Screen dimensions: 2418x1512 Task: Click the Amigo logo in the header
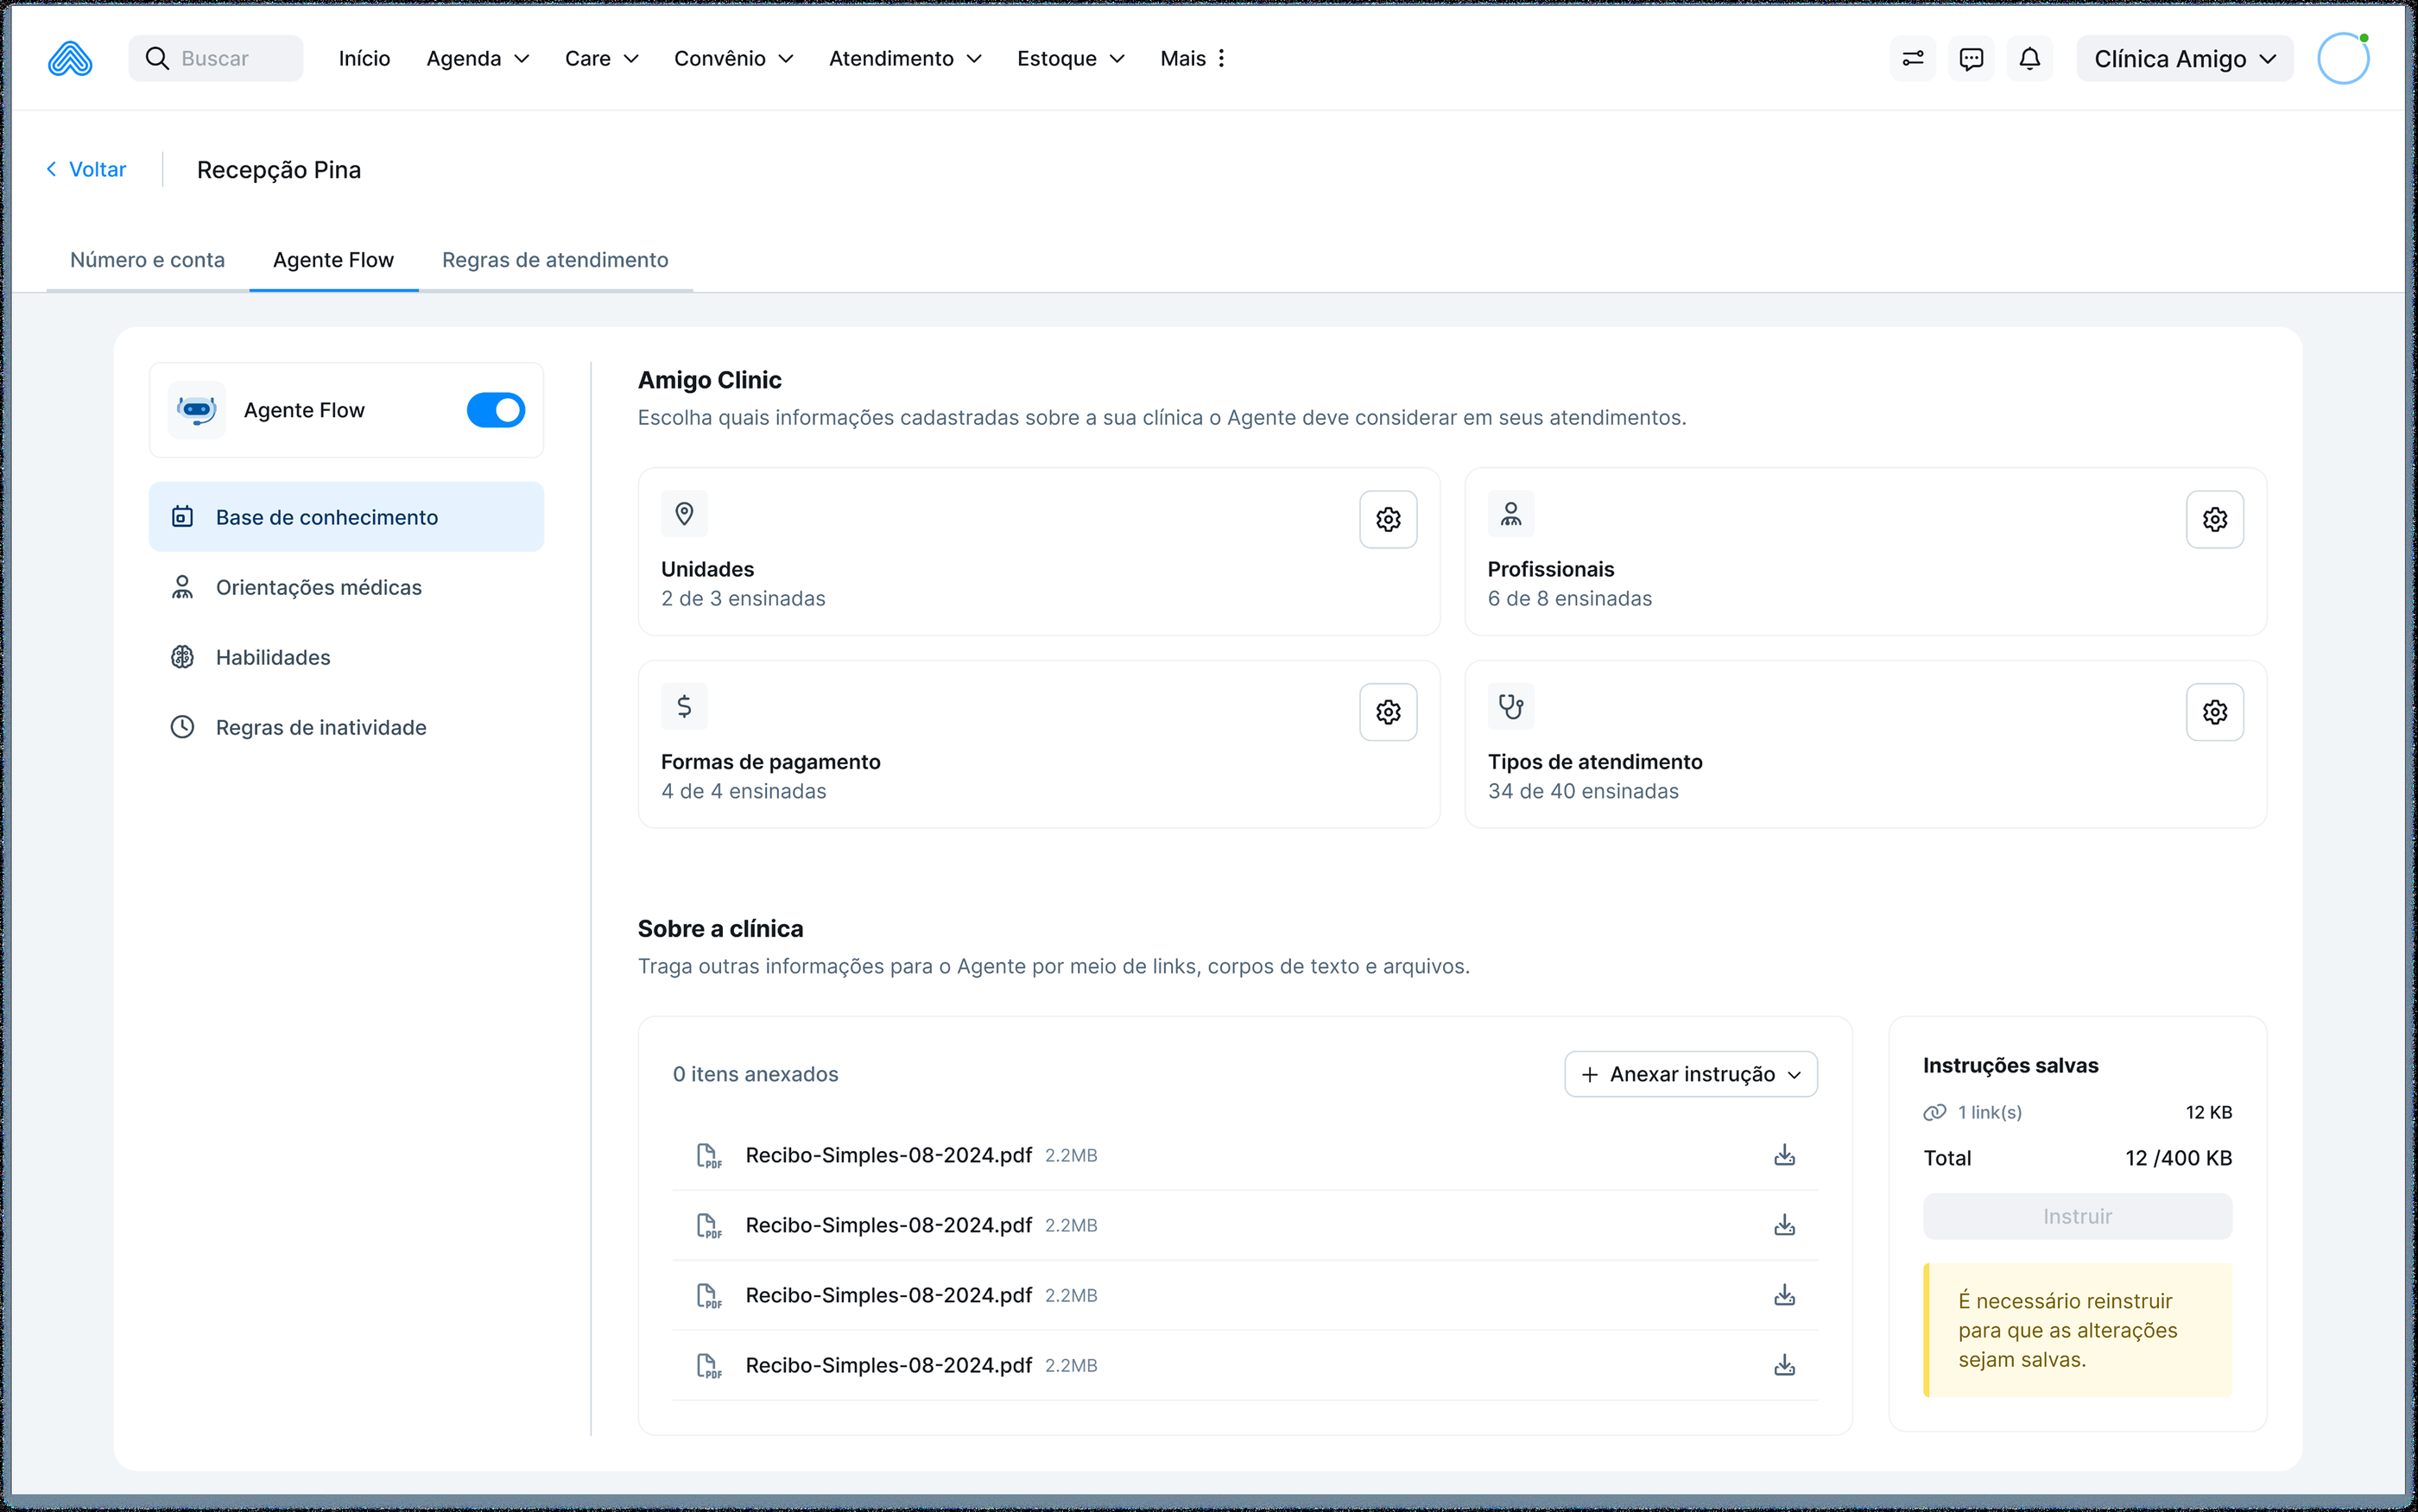70,59
